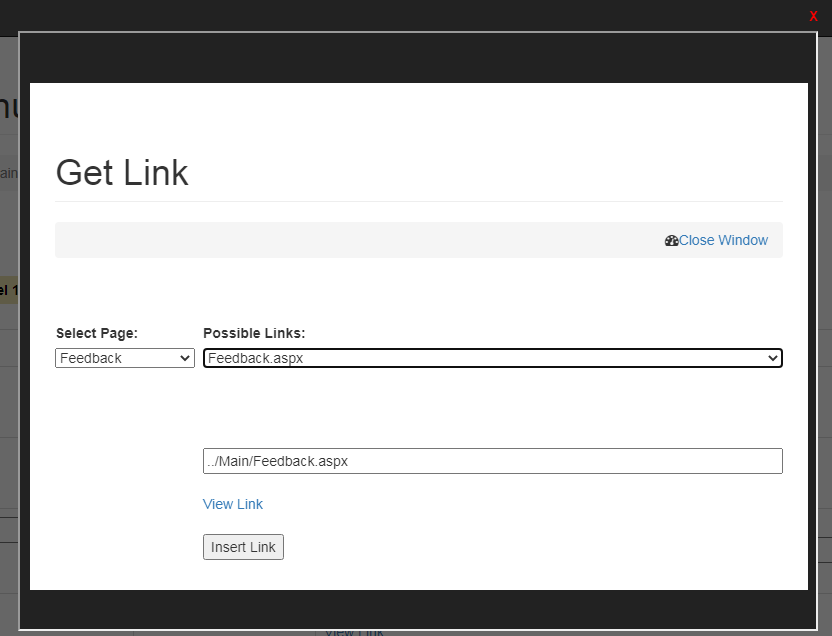
Task: Close the popup with the red X
Action: pyautogui.click(x=813, y=16)
